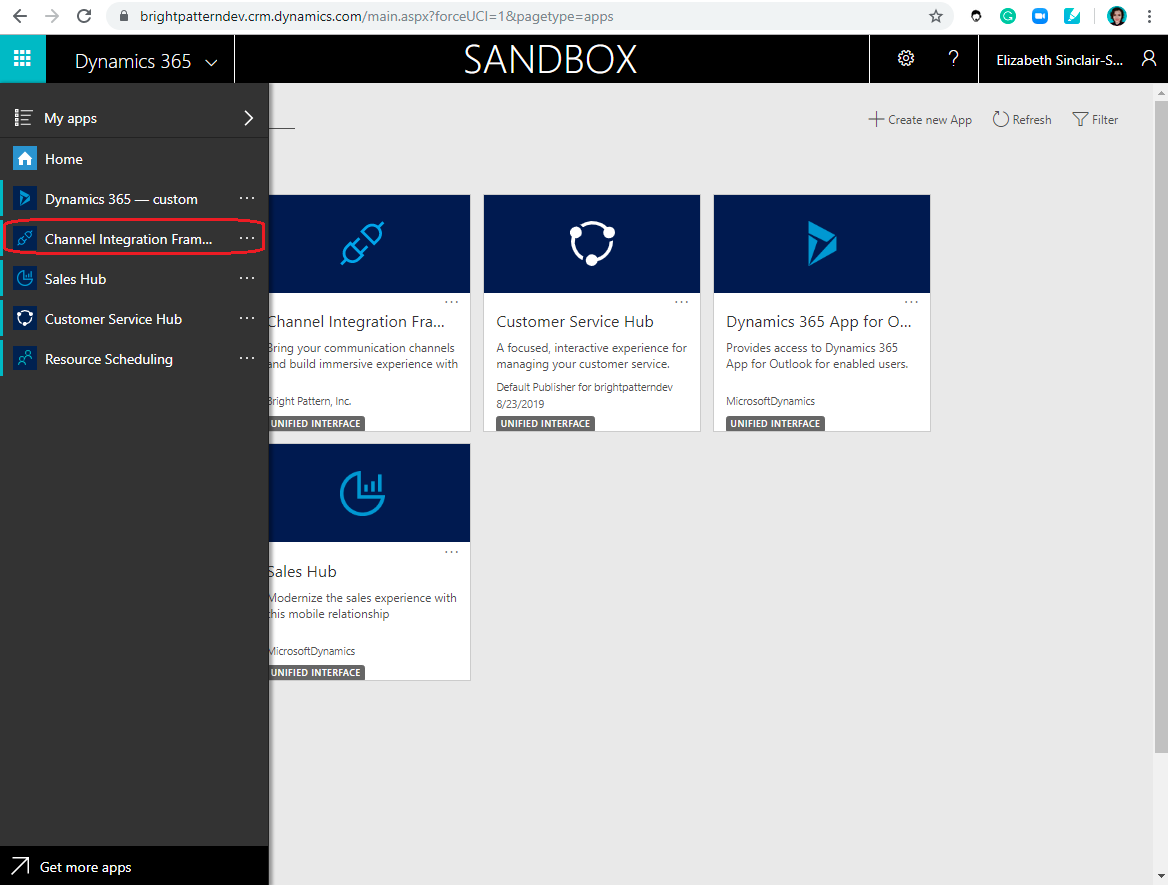Open the Filter button

(1095, 120)
